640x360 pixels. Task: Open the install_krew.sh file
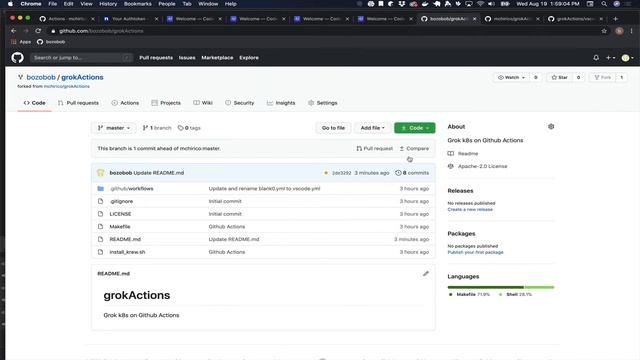pyautogui.click(x=127, y=252)
